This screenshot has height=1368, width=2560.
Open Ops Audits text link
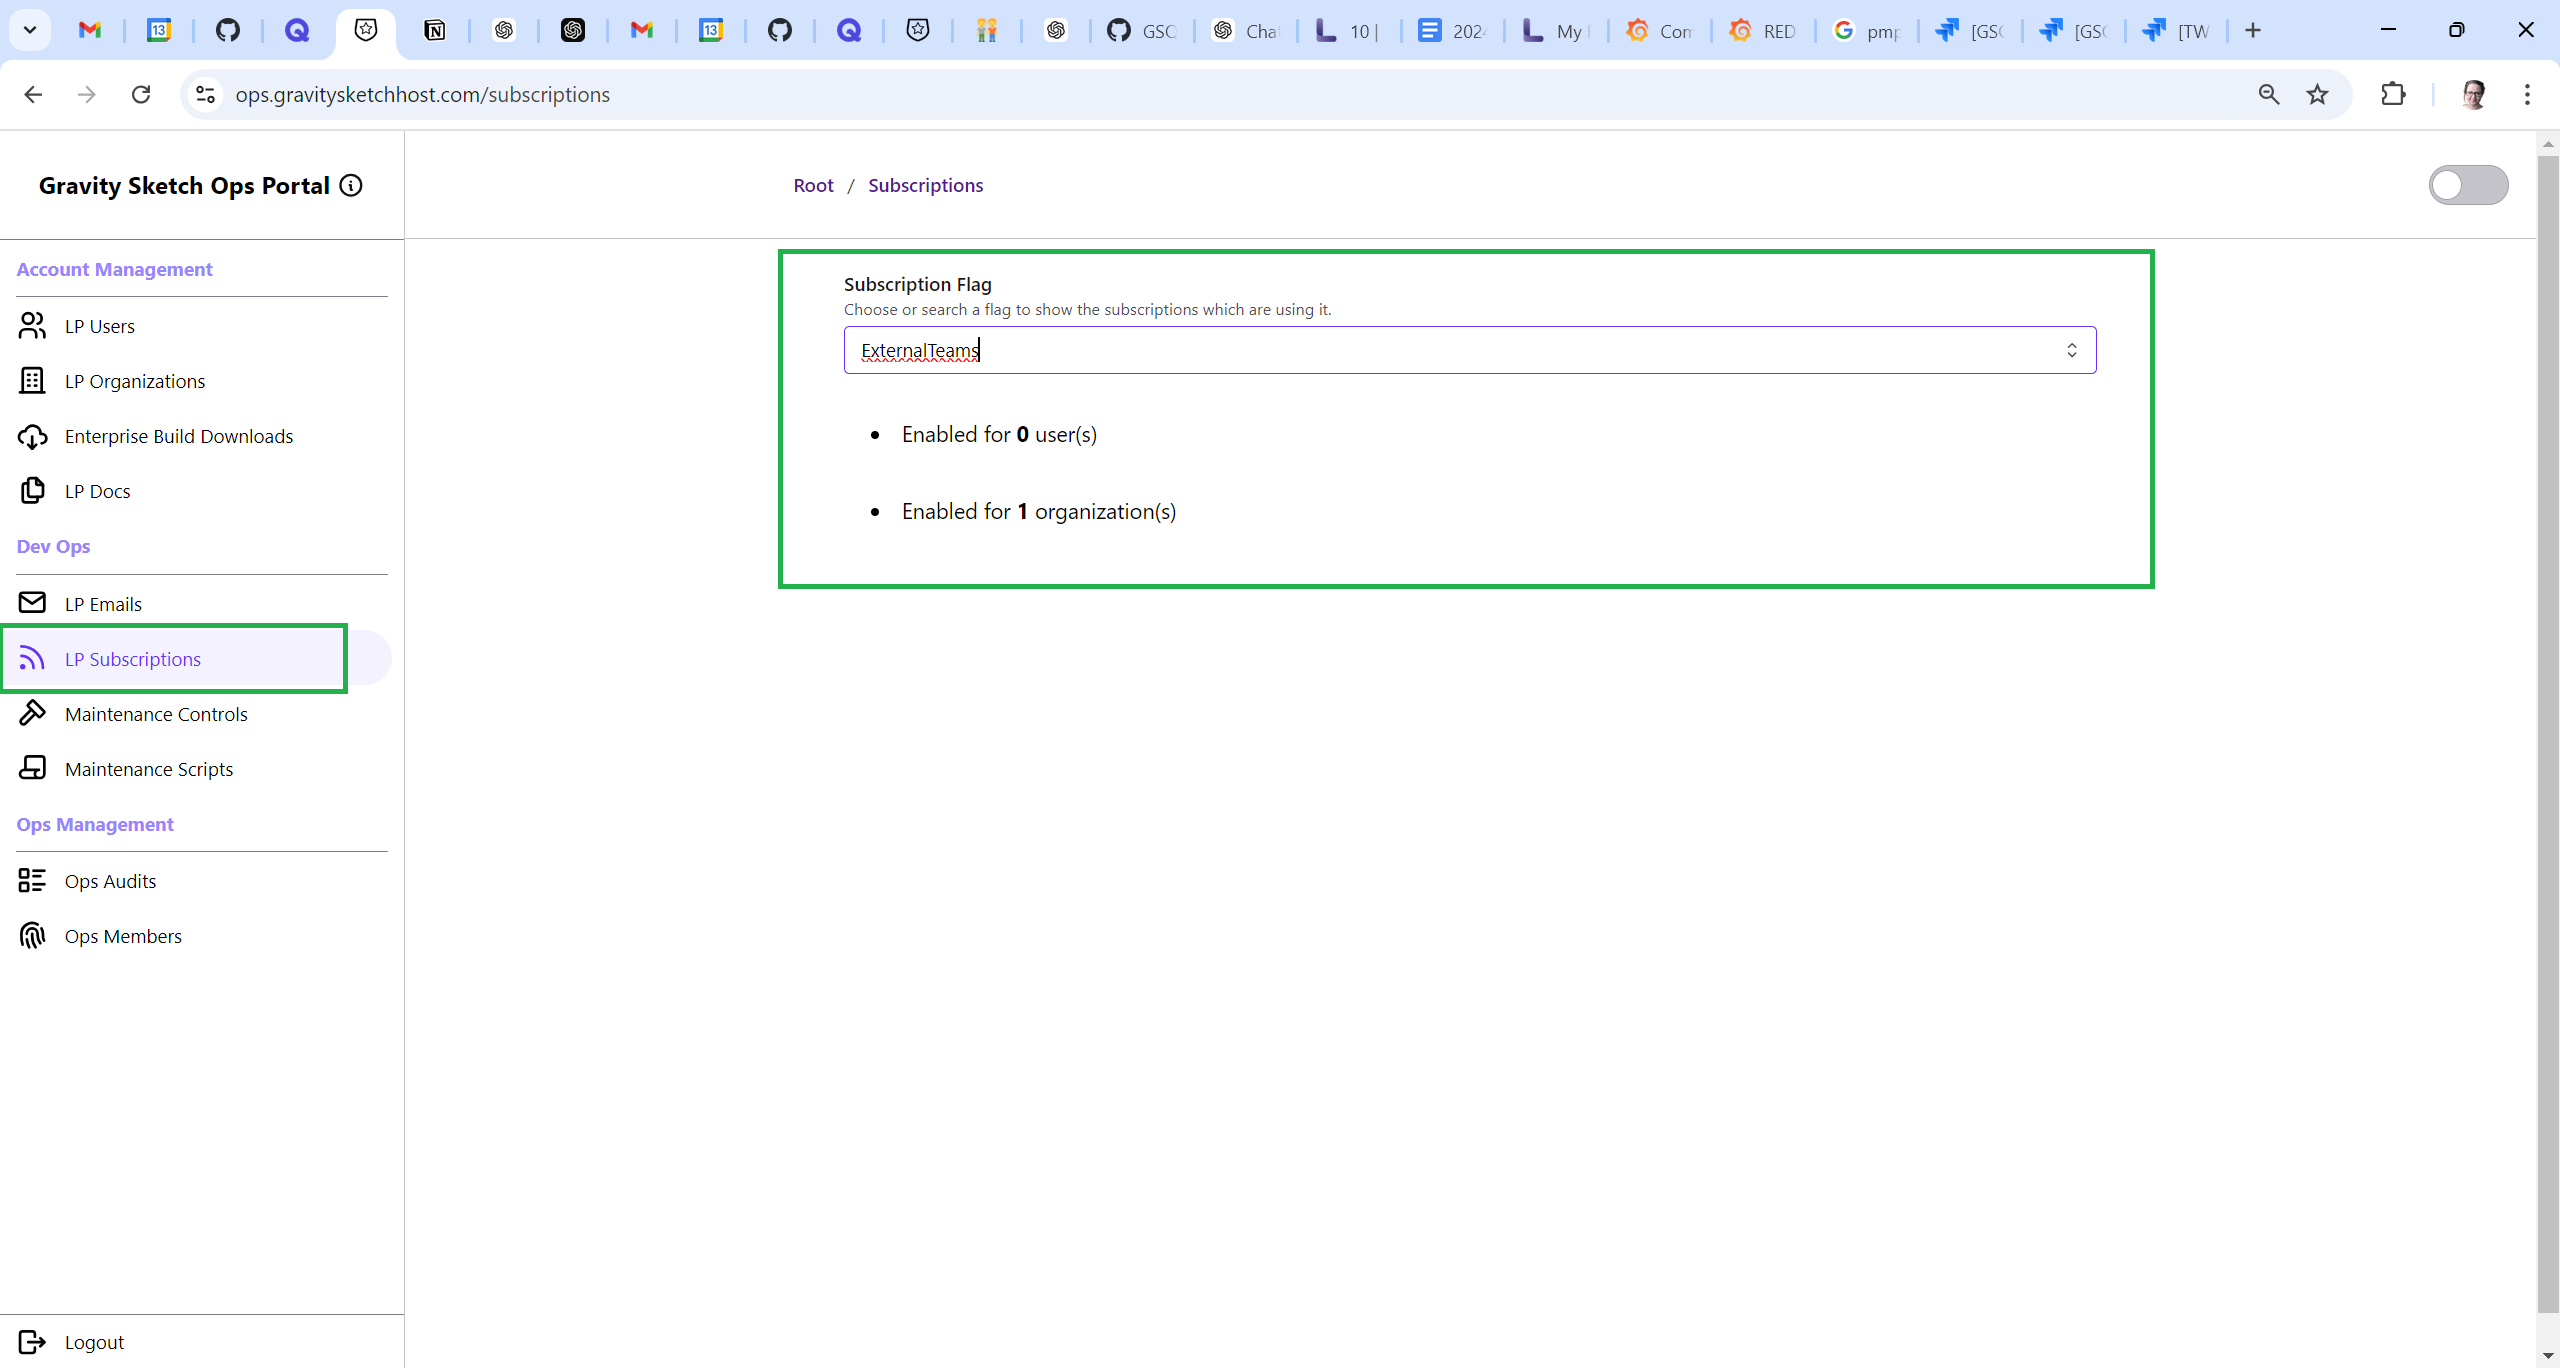110,882
